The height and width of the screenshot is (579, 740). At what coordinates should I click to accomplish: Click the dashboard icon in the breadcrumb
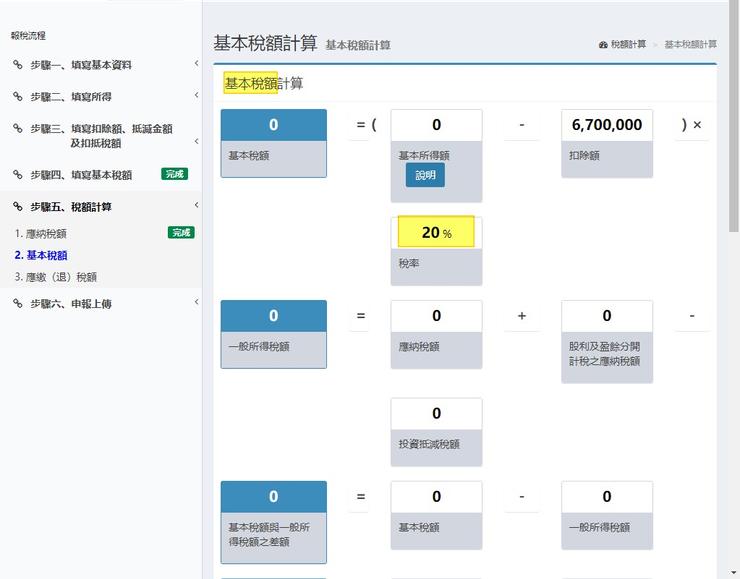(603, 45)
